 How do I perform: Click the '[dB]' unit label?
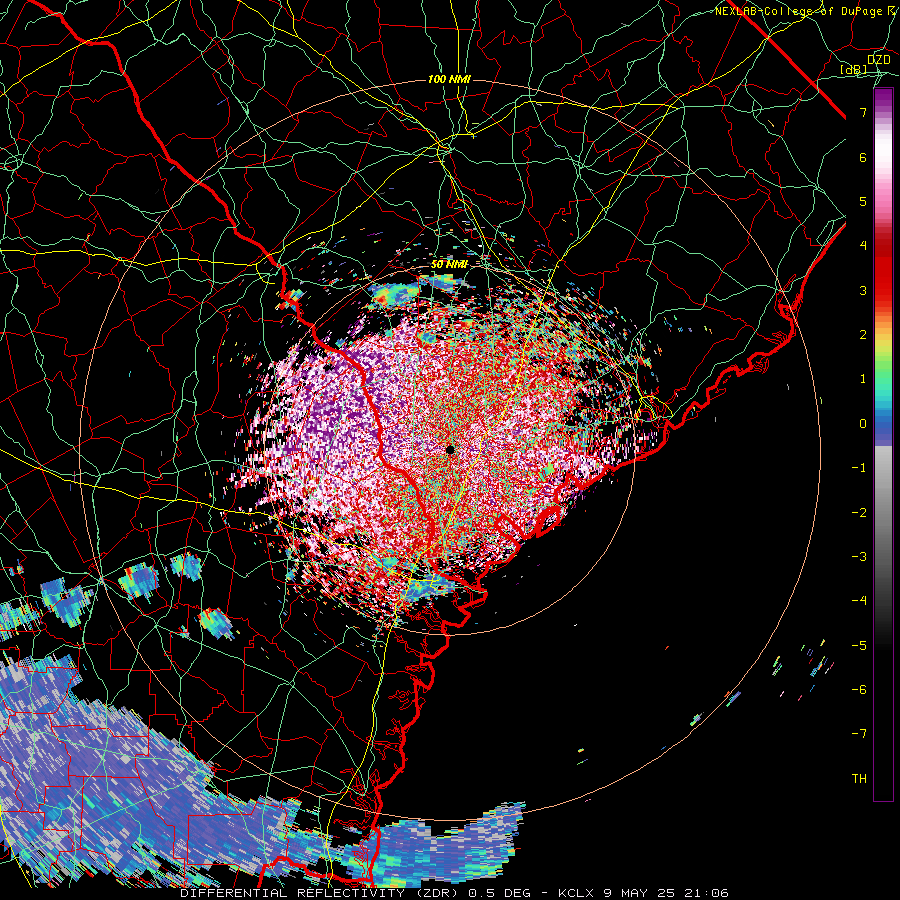[854, 69]
